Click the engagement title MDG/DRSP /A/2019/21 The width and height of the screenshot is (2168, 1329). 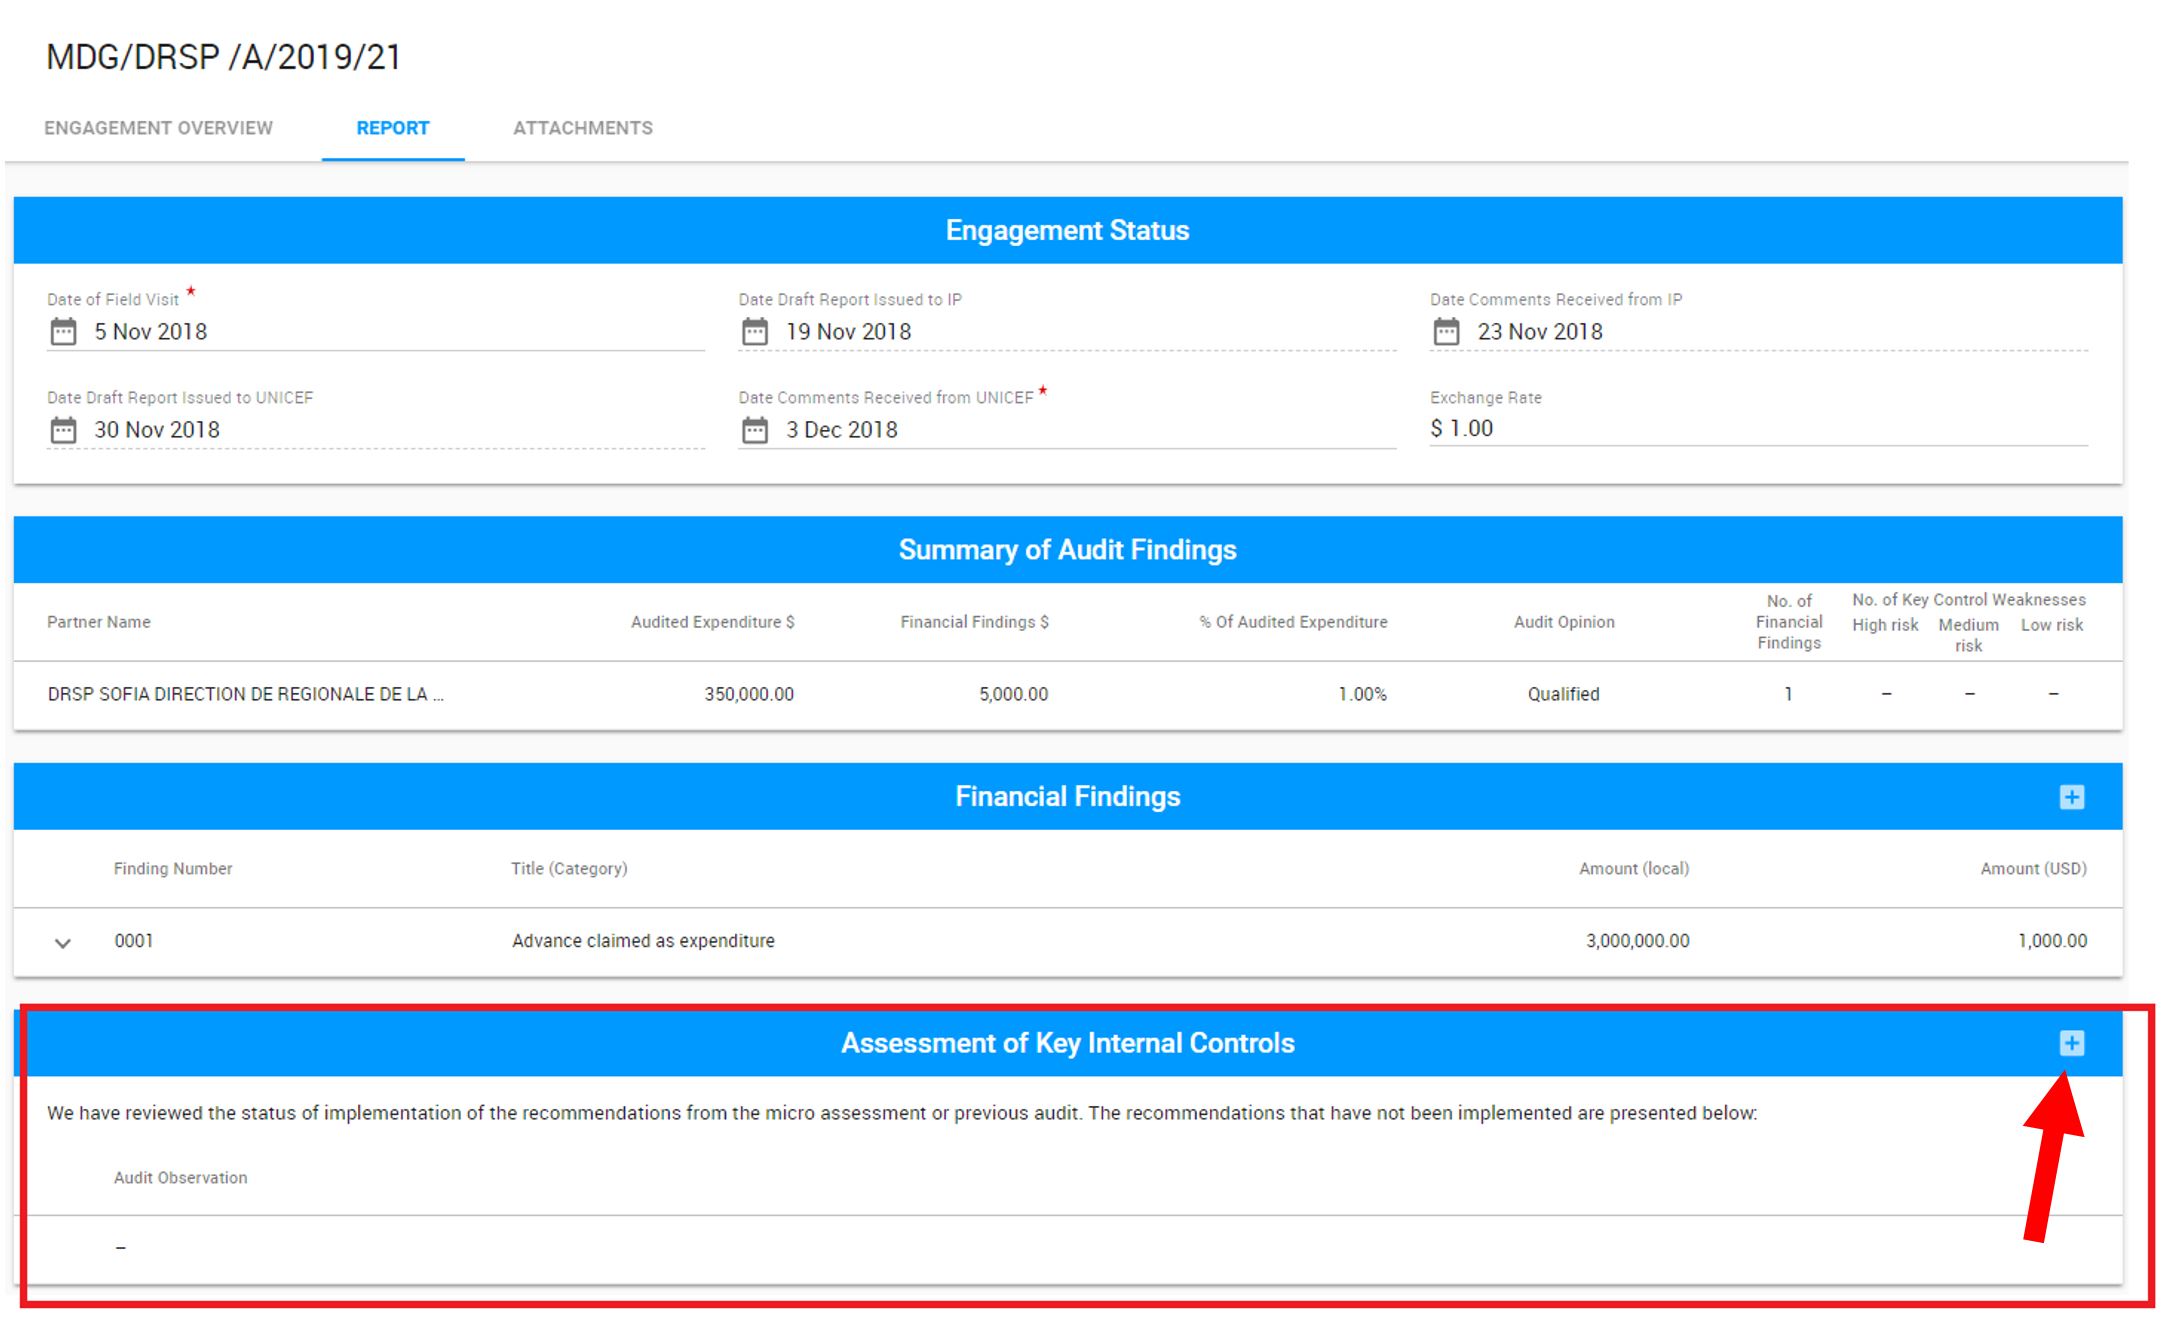click(224, 57)
